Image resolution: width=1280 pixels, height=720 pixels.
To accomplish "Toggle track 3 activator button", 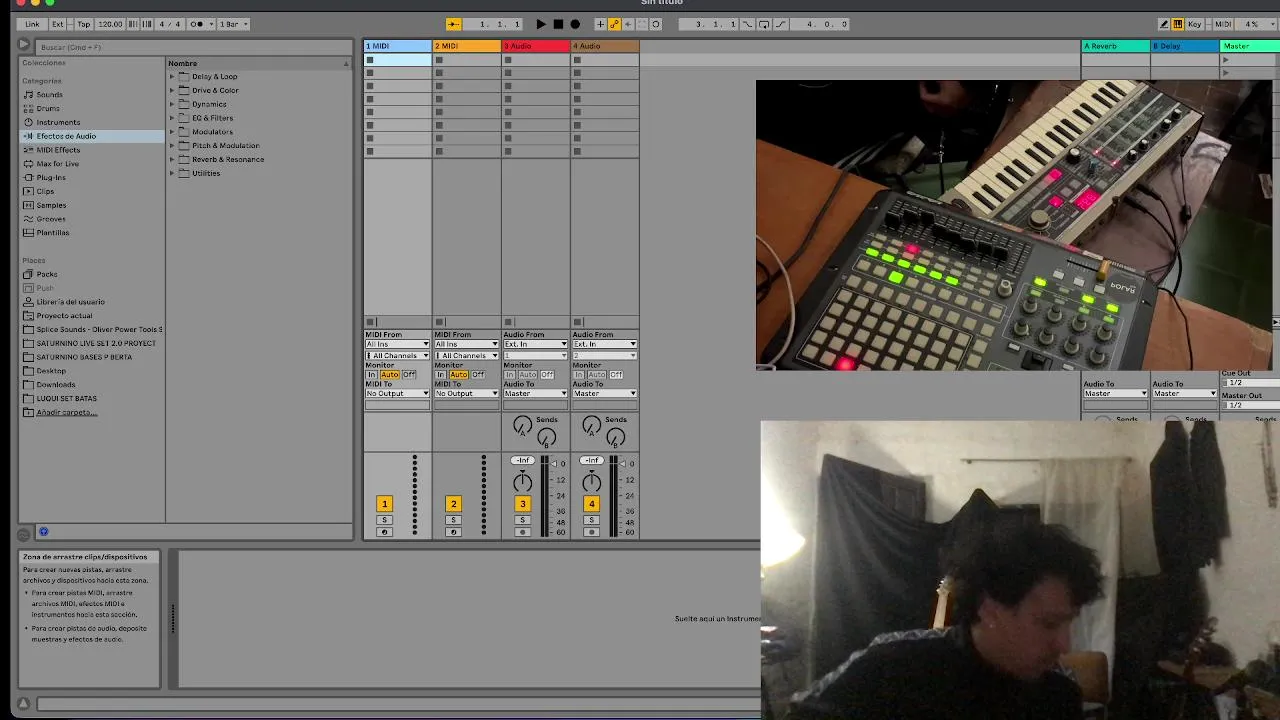I will click(522, 504).
